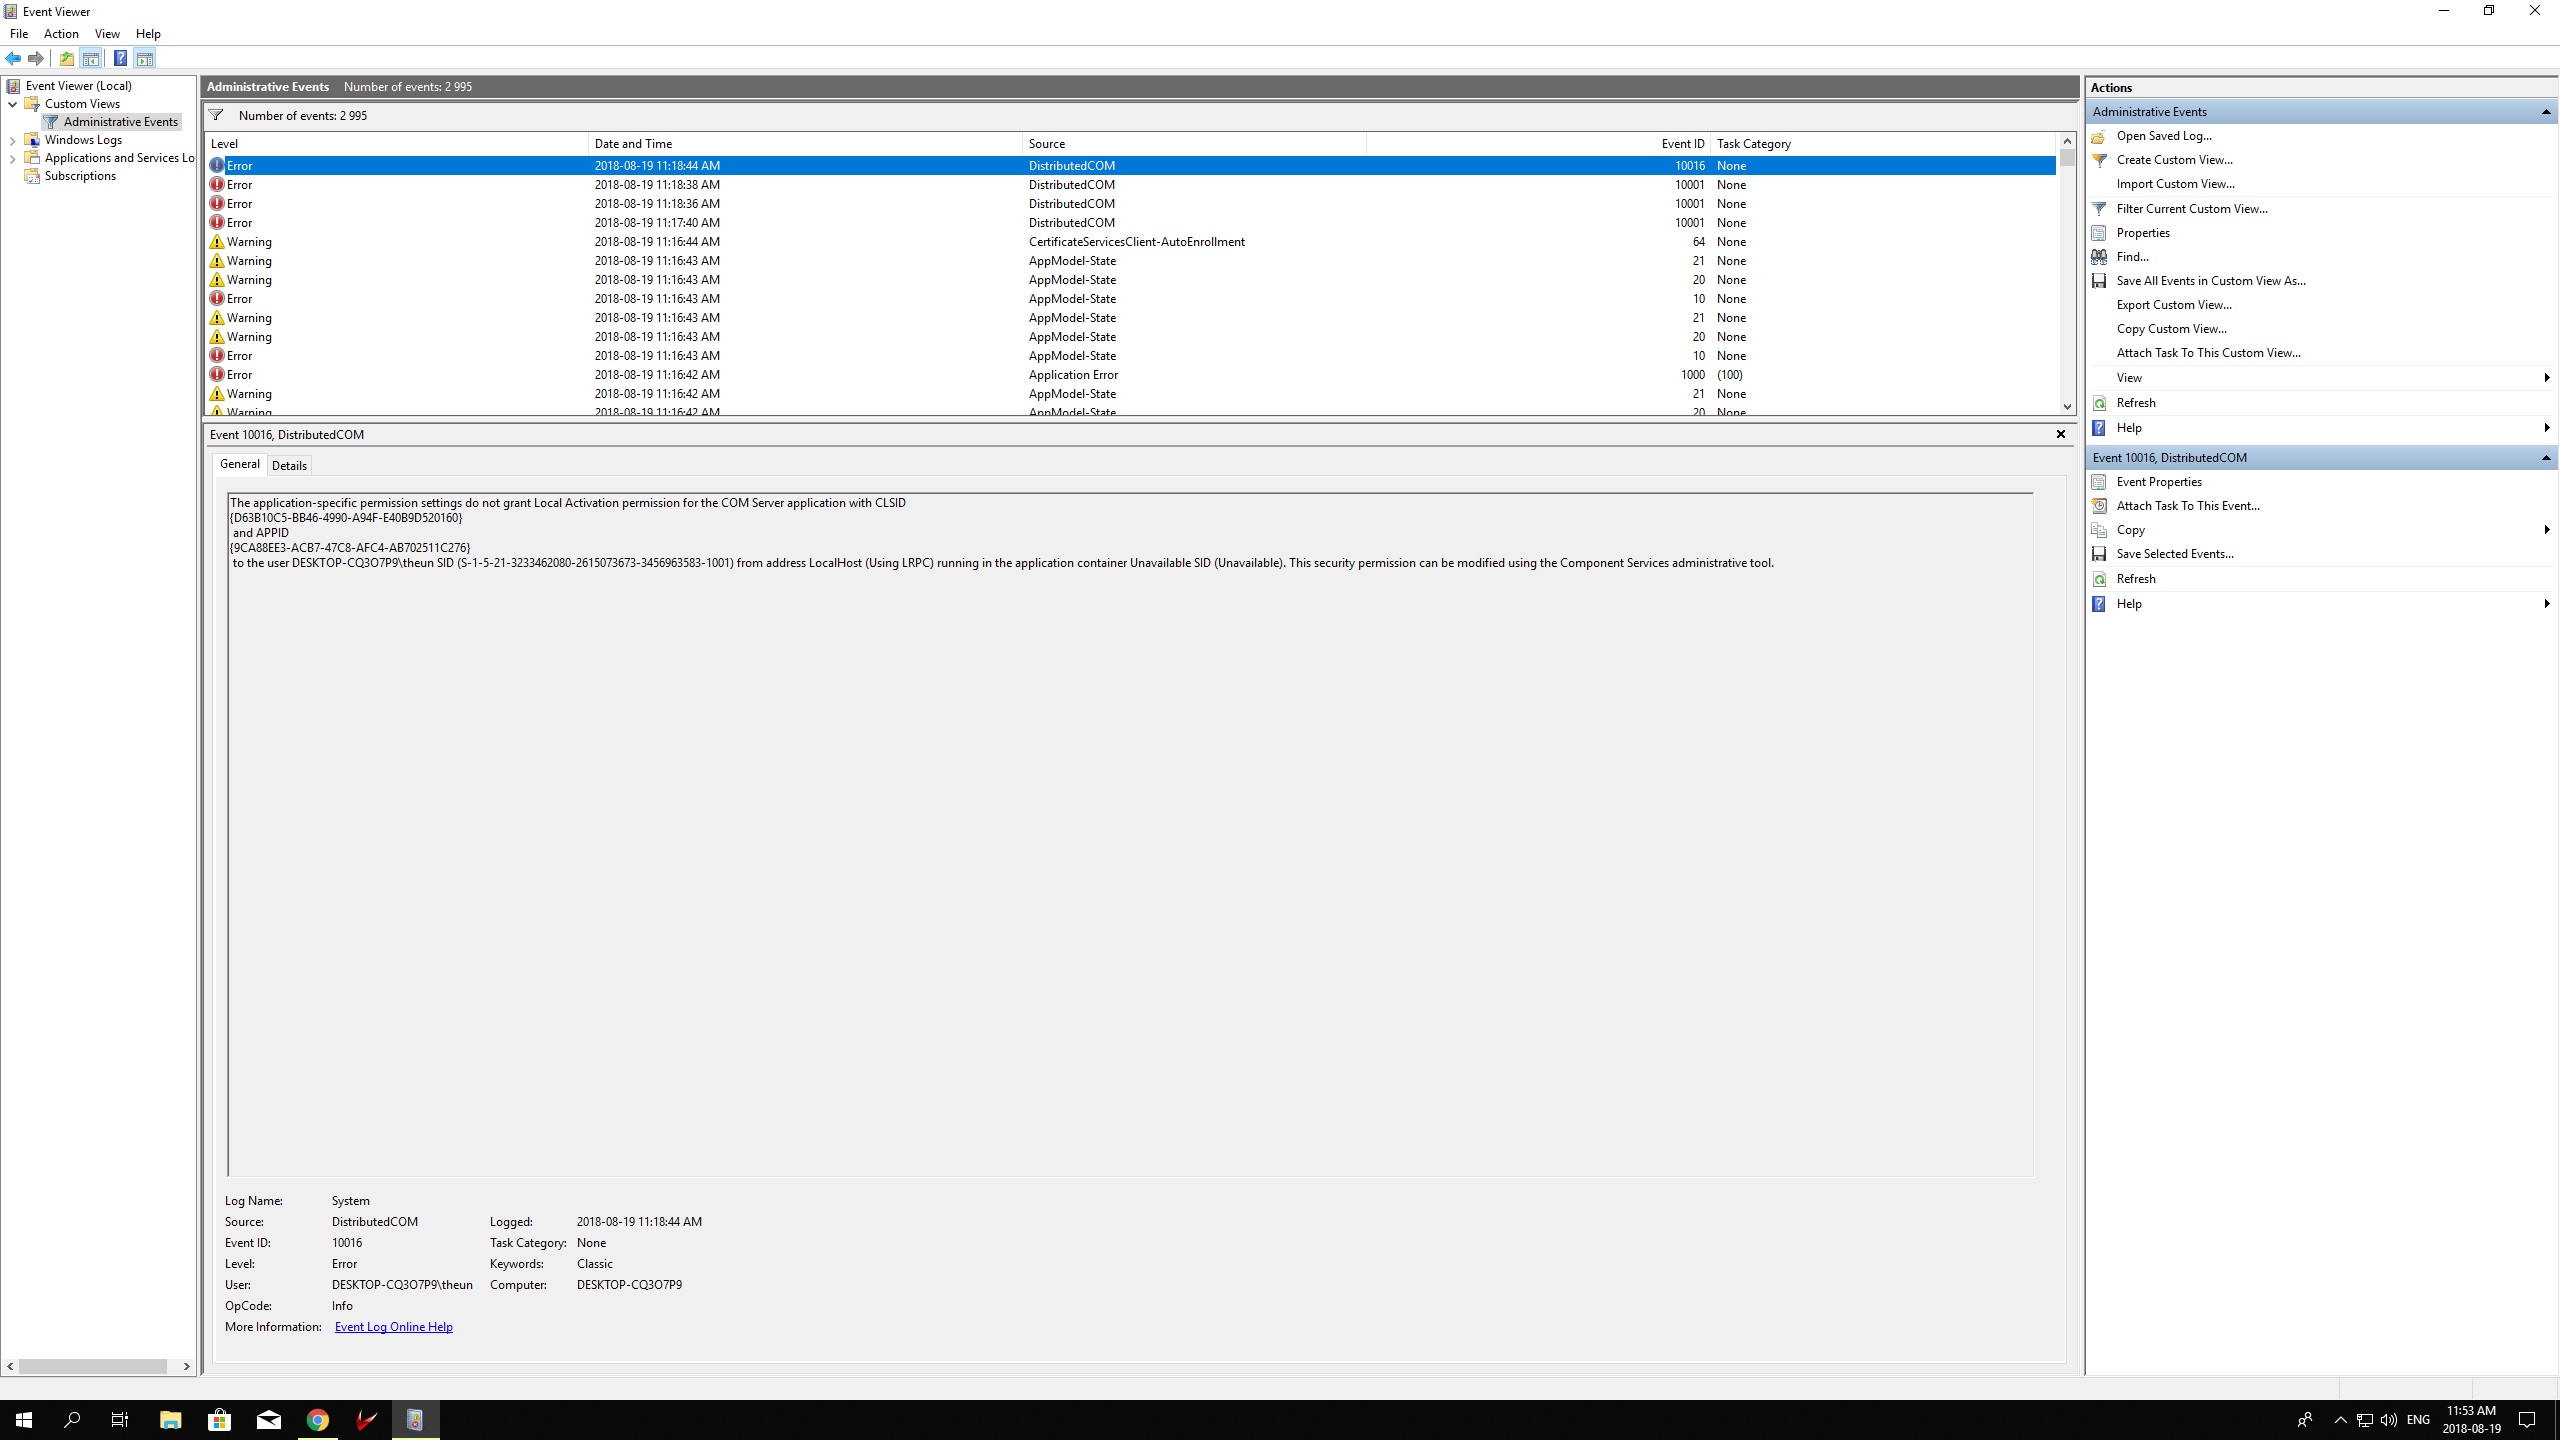Open Help submenu under Event 10016 section

[x=2322, y=604]
